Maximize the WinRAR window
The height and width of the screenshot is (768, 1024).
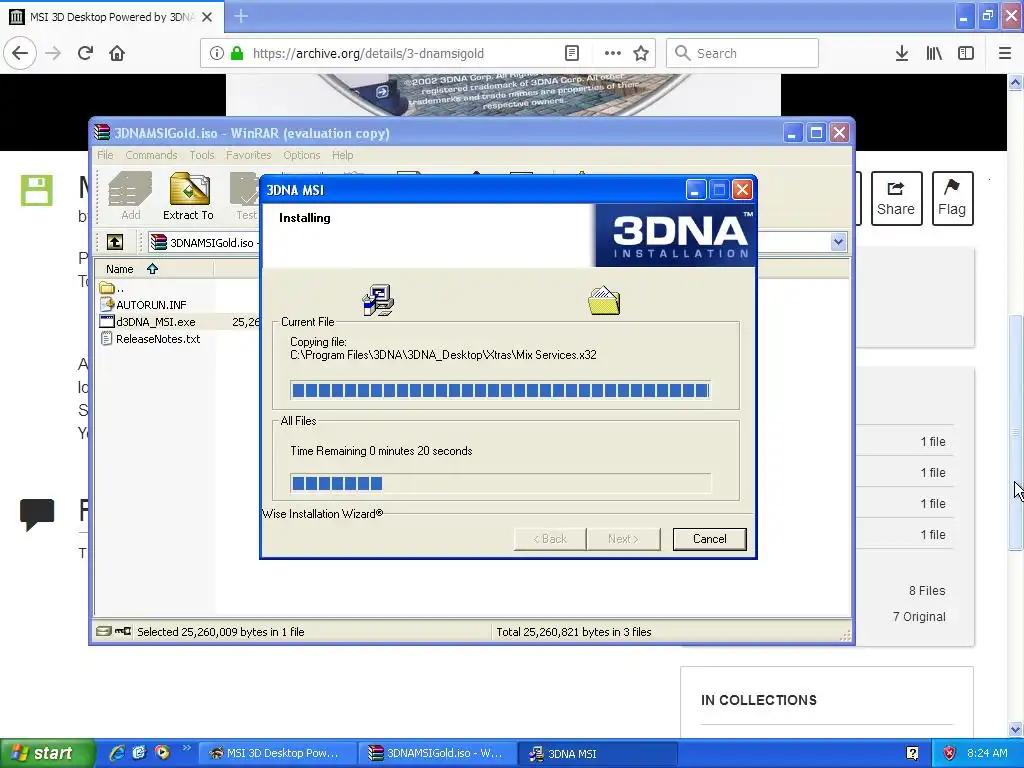(x=816, y=133)
